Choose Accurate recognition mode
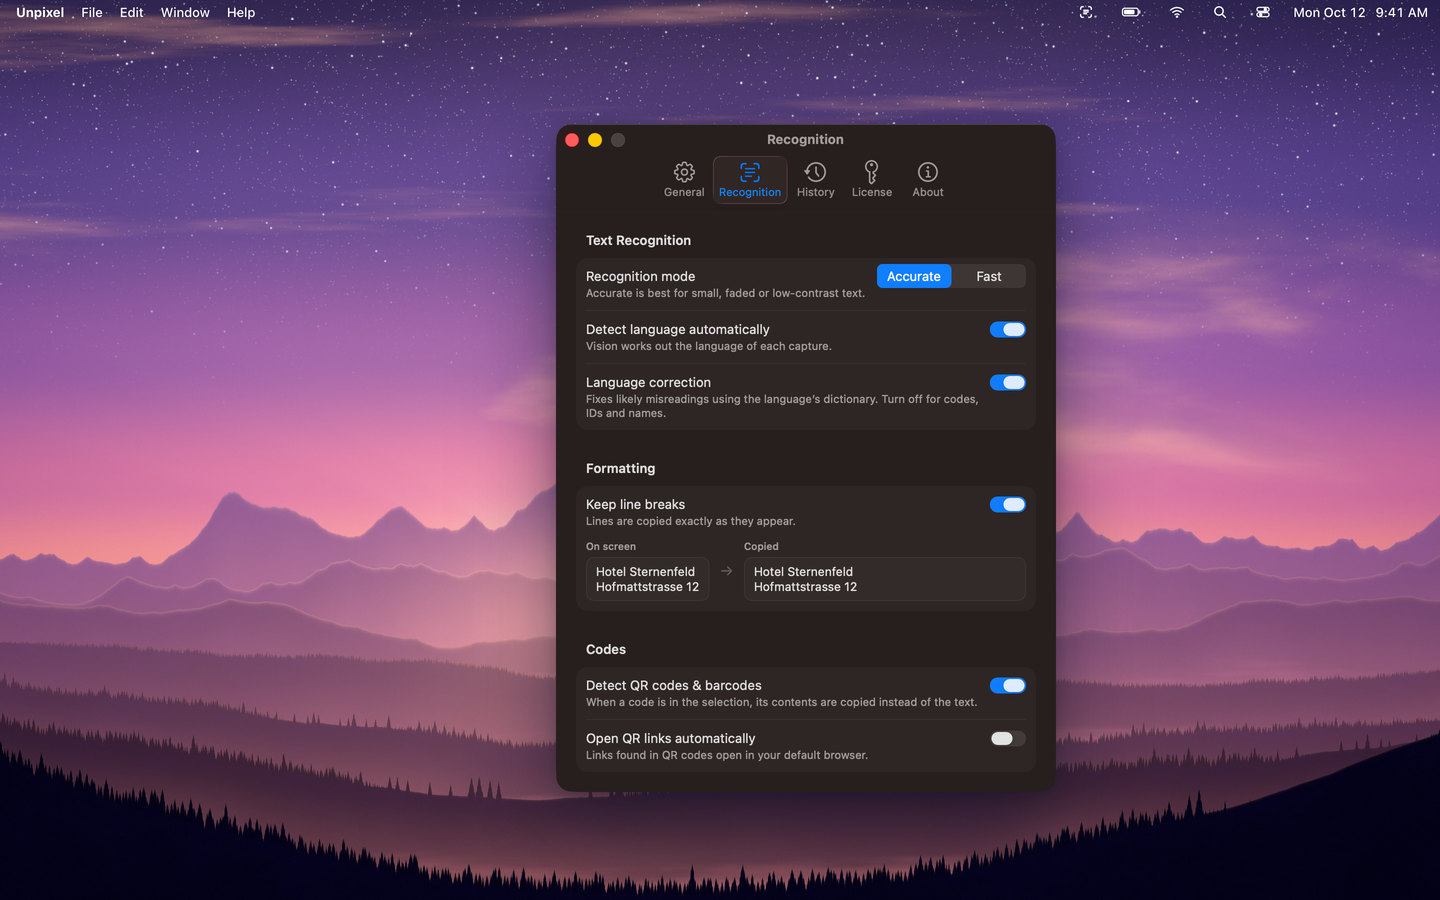Viewport: 1440px width, 900px height. pos(914,277)
